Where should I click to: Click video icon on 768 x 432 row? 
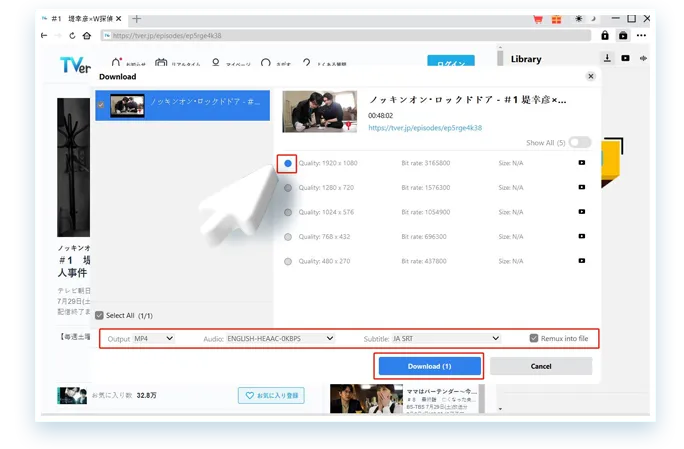[581, 236]
